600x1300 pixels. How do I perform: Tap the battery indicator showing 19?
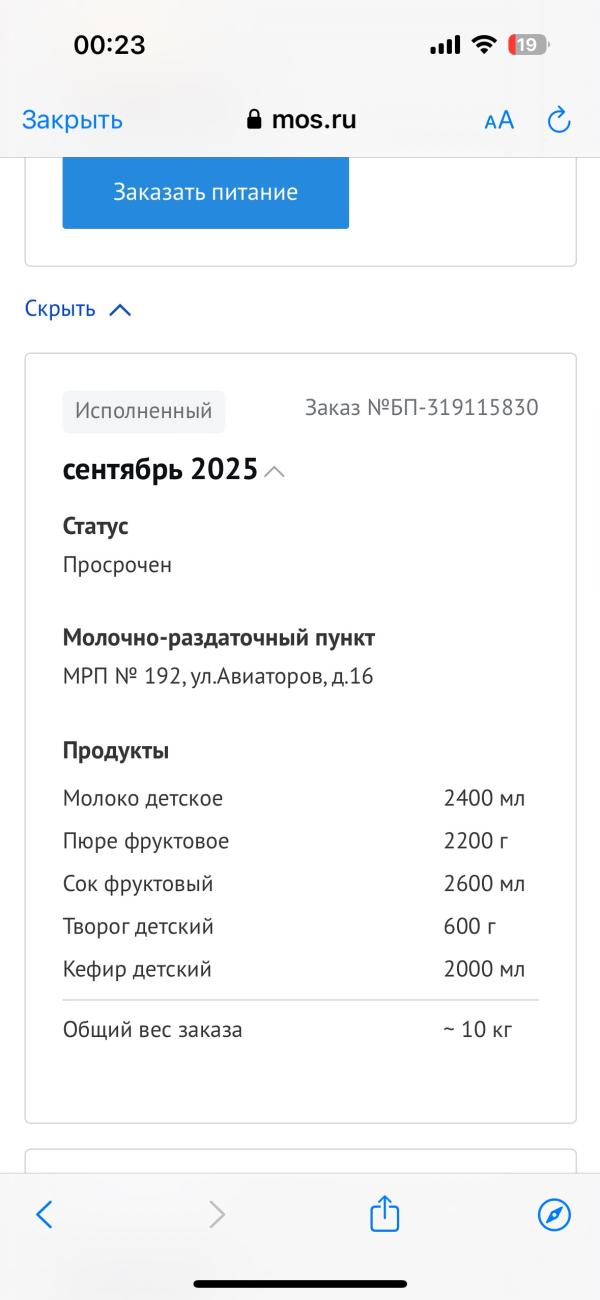point(527,45)
